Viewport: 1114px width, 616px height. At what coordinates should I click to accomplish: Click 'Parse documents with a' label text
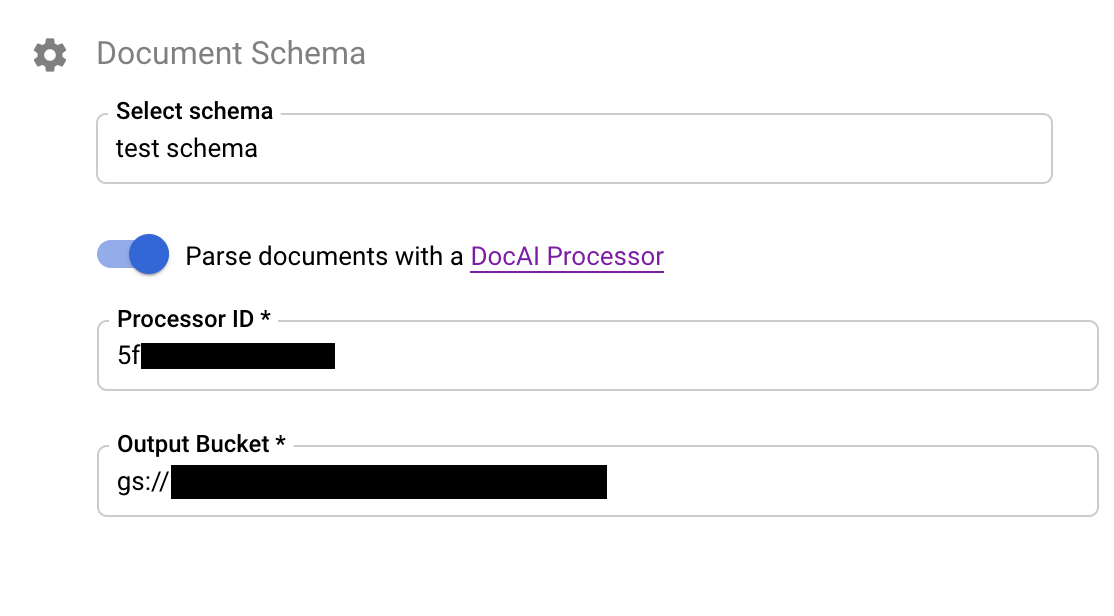pos(324,256)
